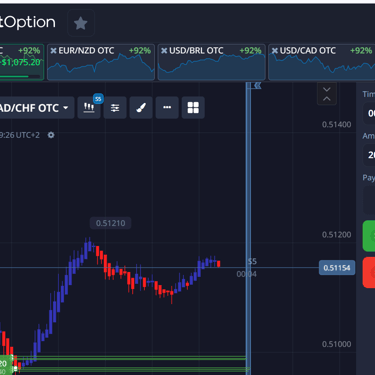Viewport: 375px width, 375px height.
Task: Open the more options ellipsis button
Action: 167,108
